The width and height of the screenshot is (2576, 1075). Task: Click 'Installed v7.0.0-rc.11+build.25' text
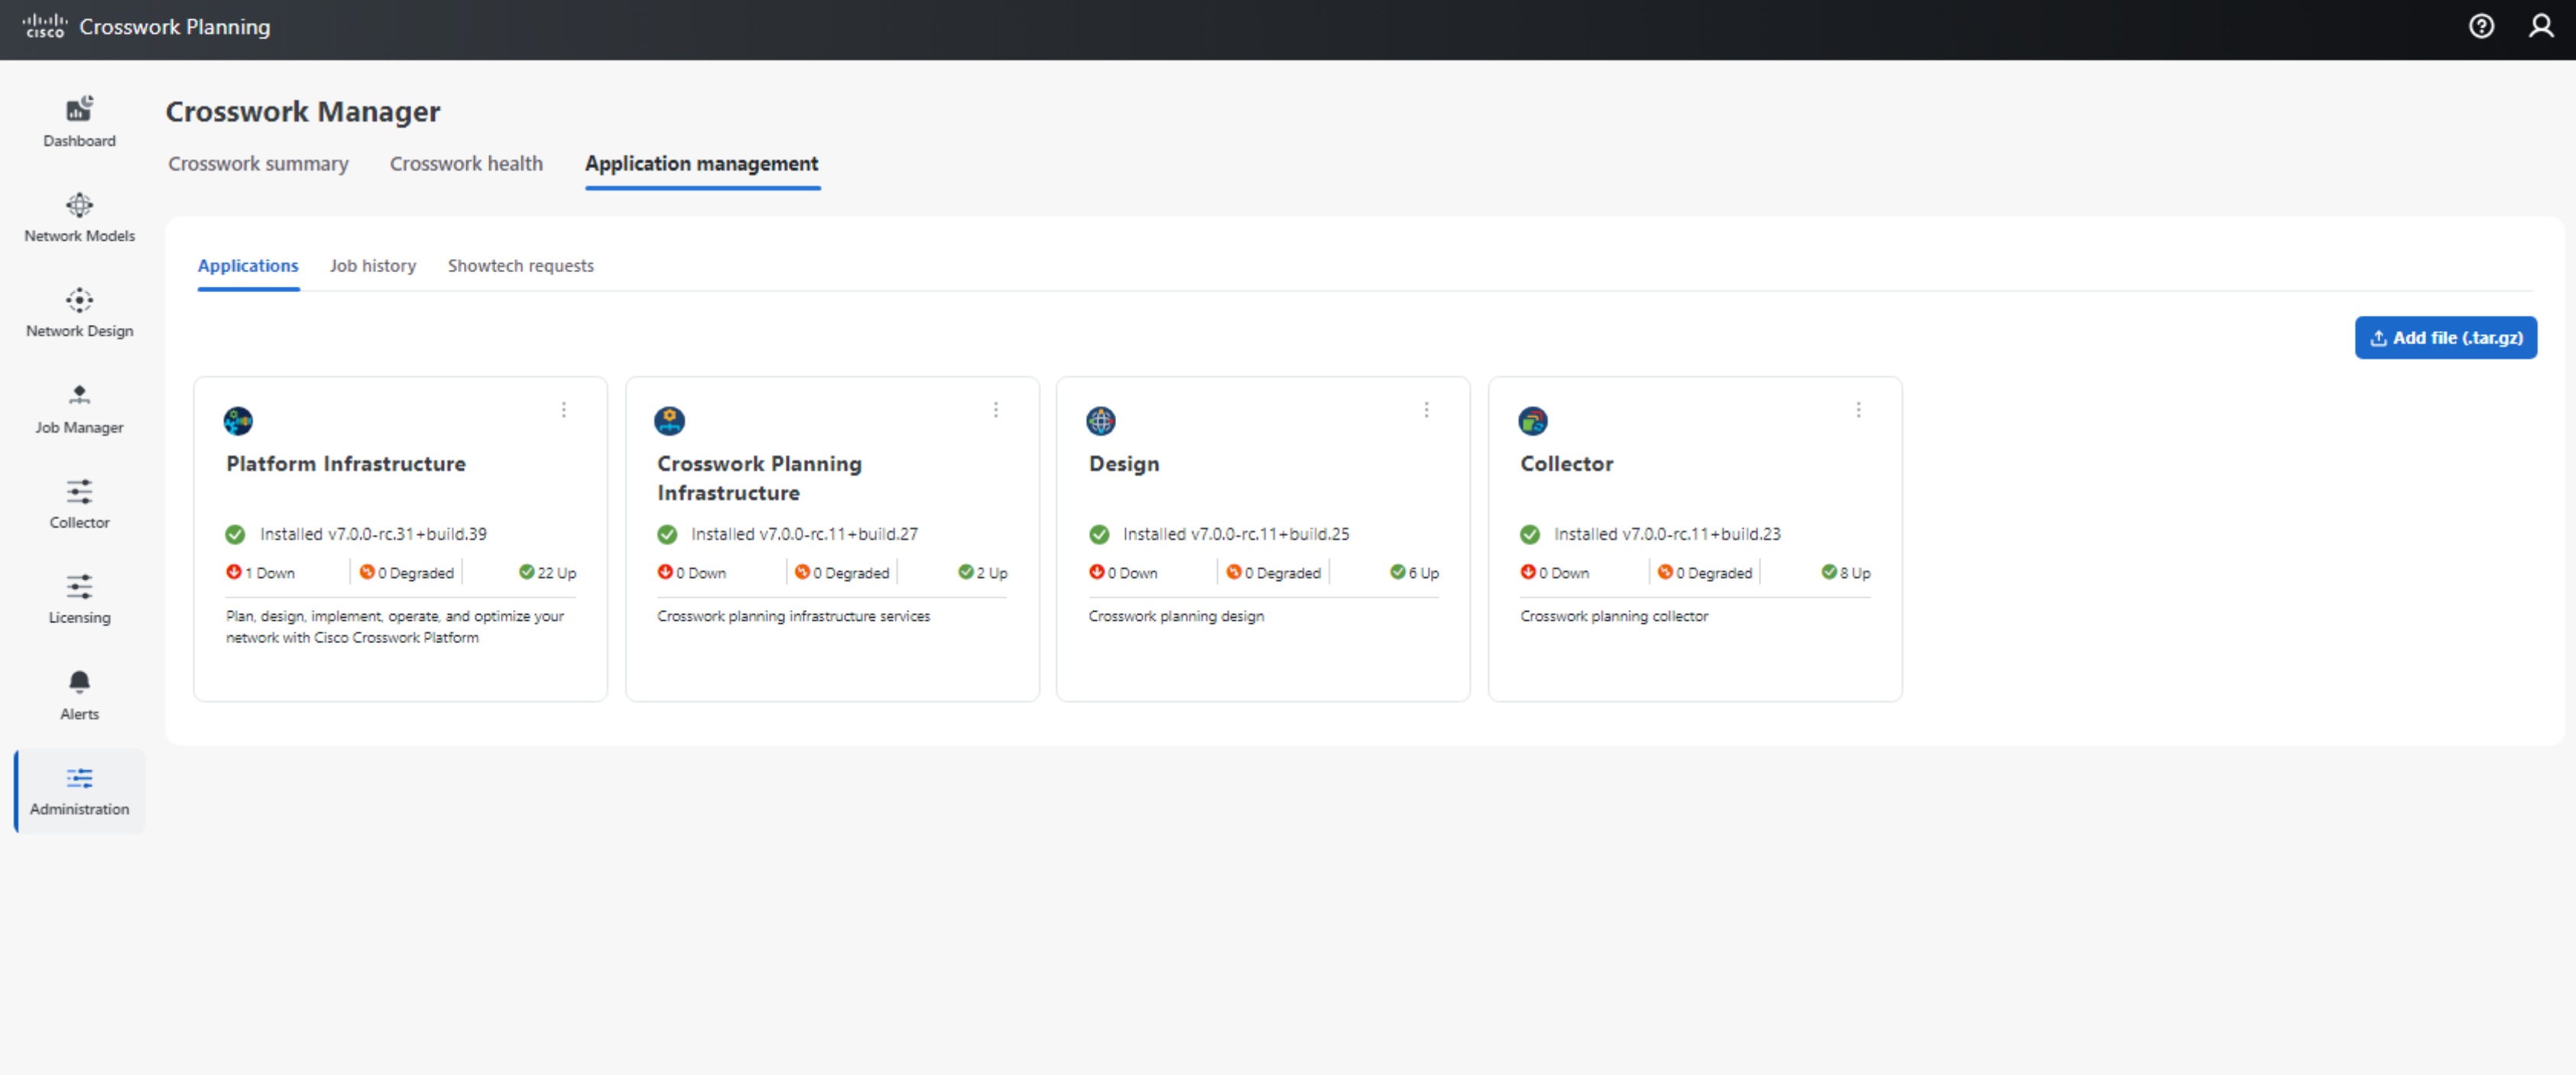1236,534
